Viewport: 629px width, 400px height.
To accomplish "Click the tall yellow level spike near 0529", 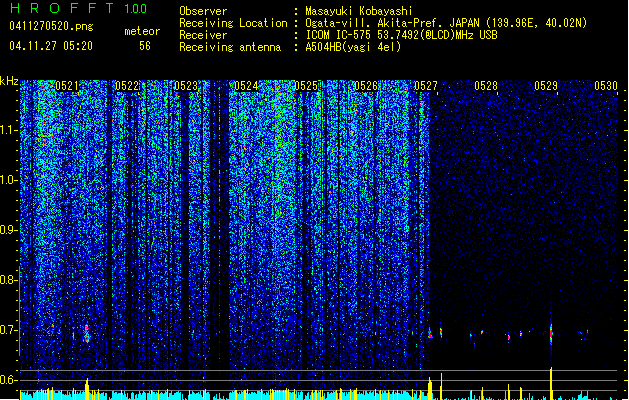I will coord(551,383).
